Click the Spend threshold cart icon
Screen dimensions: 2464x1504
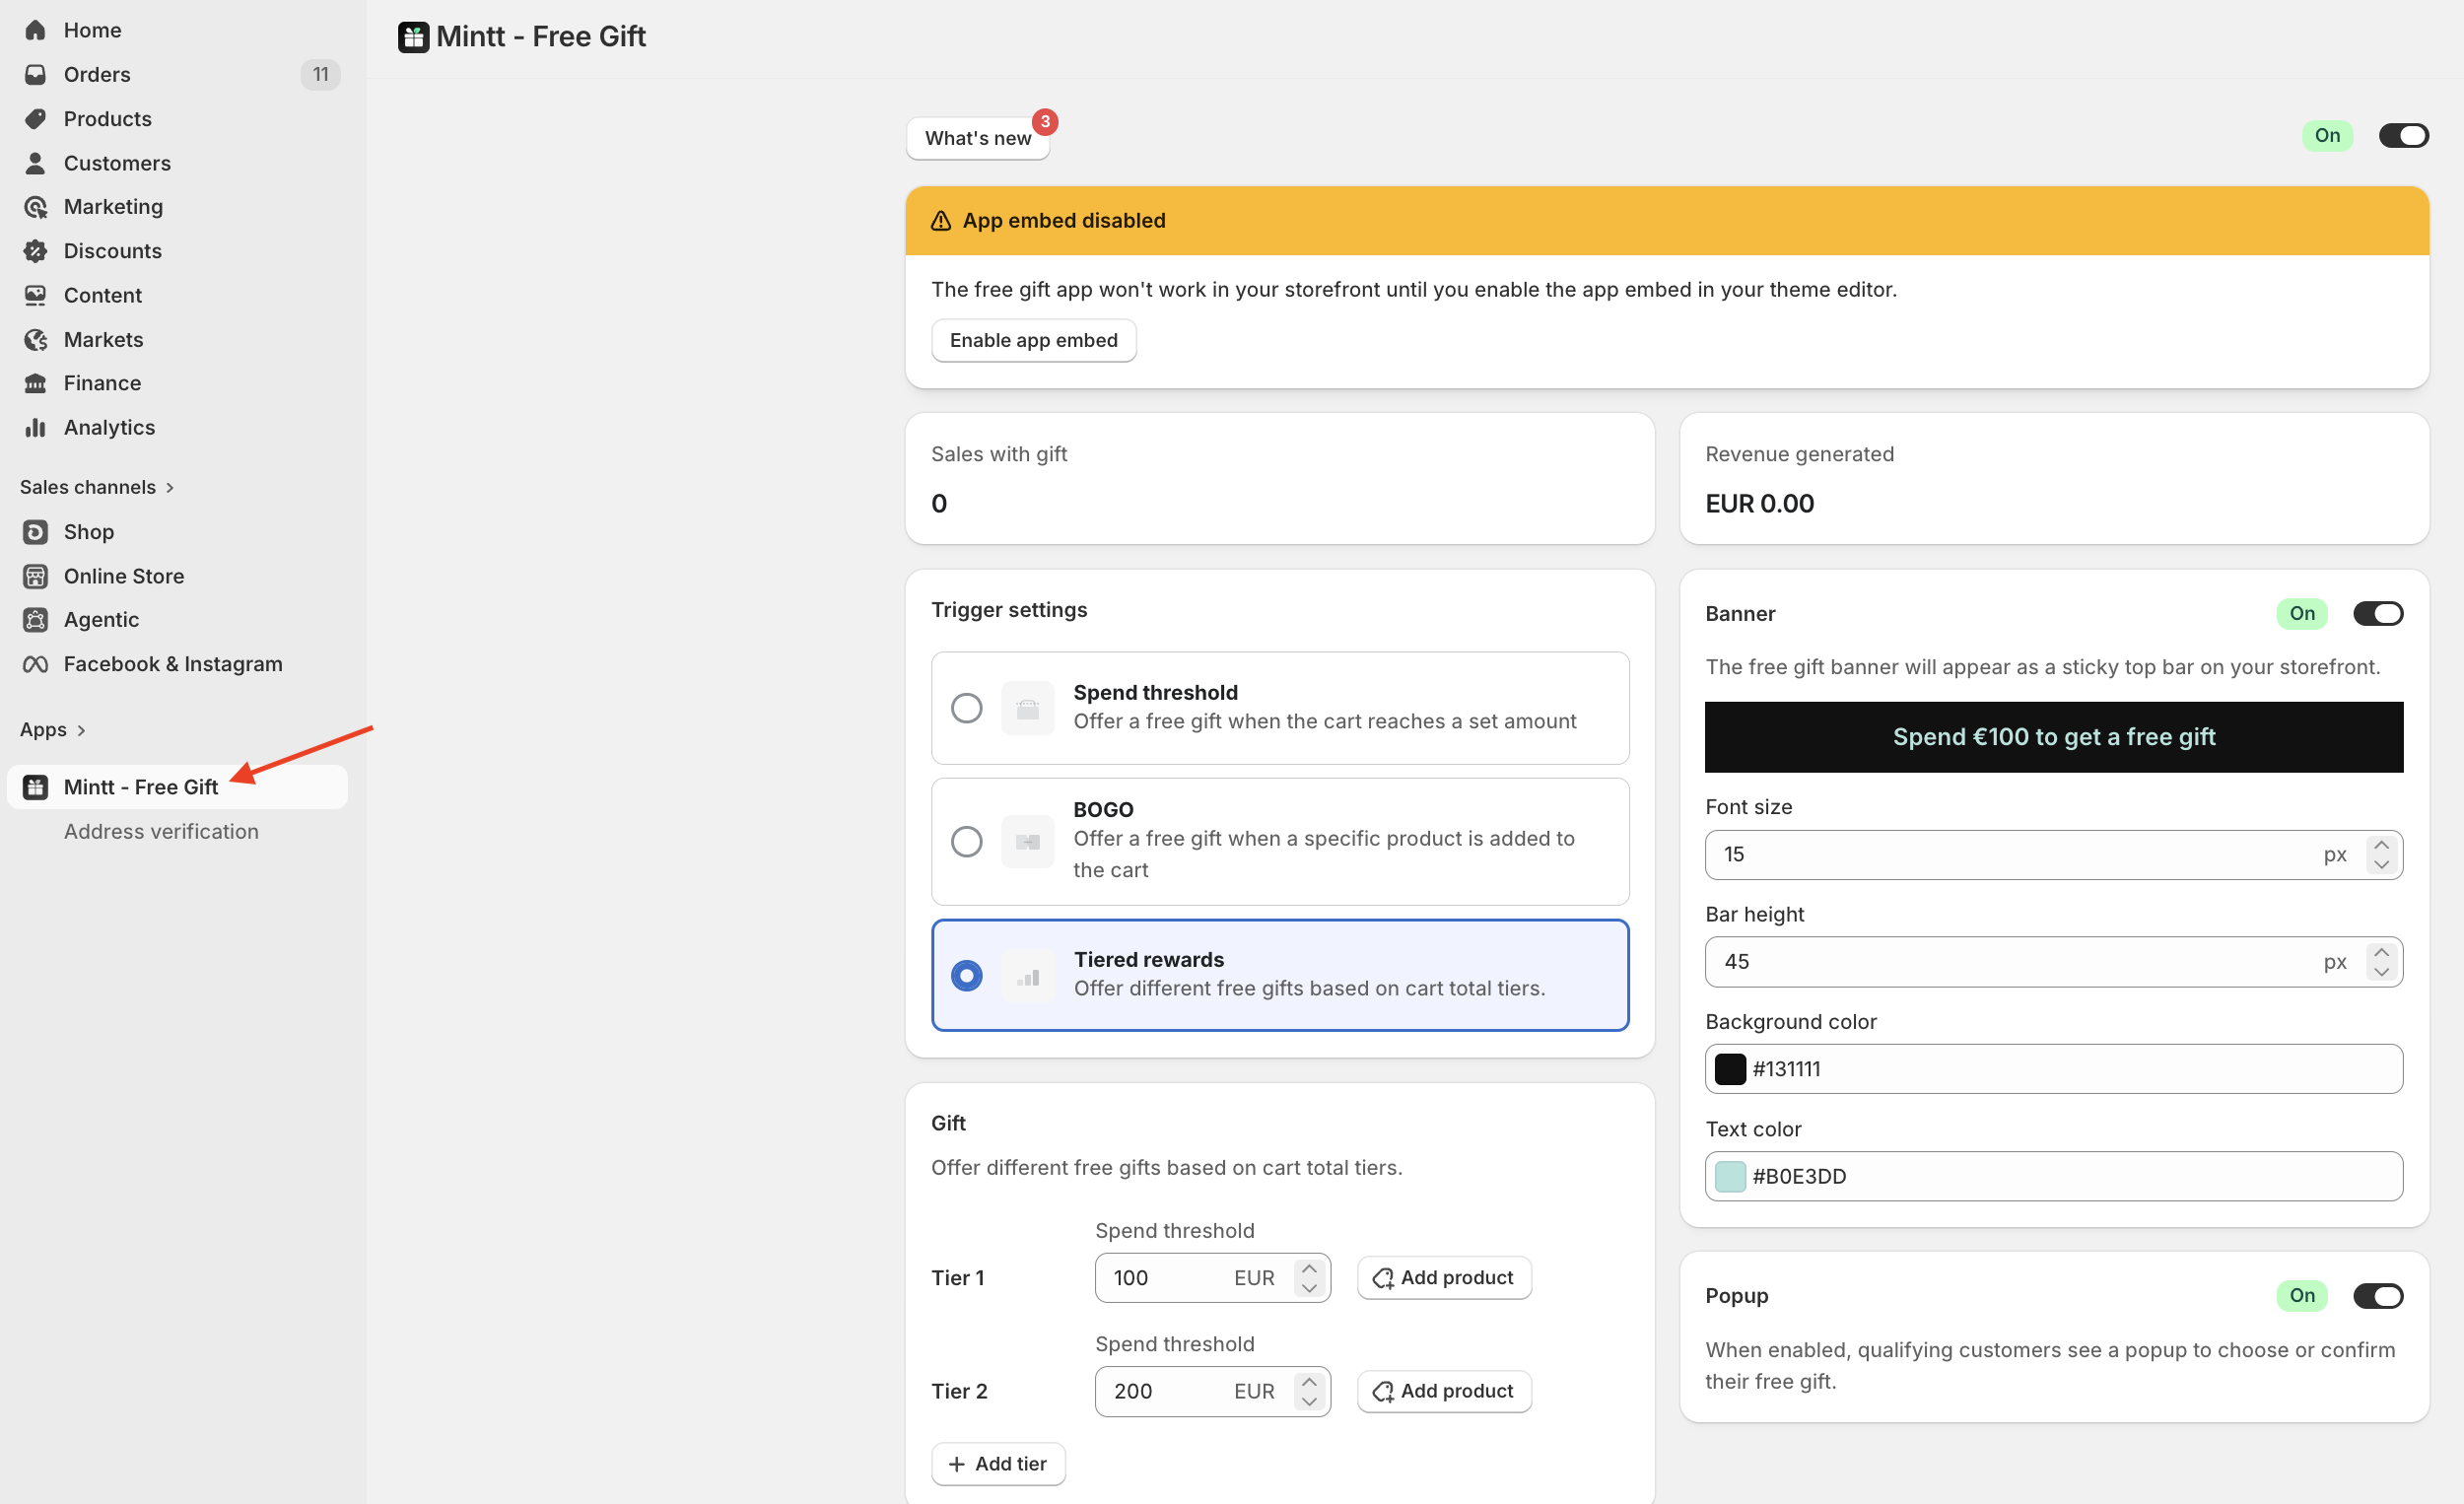coord(1027,708)
